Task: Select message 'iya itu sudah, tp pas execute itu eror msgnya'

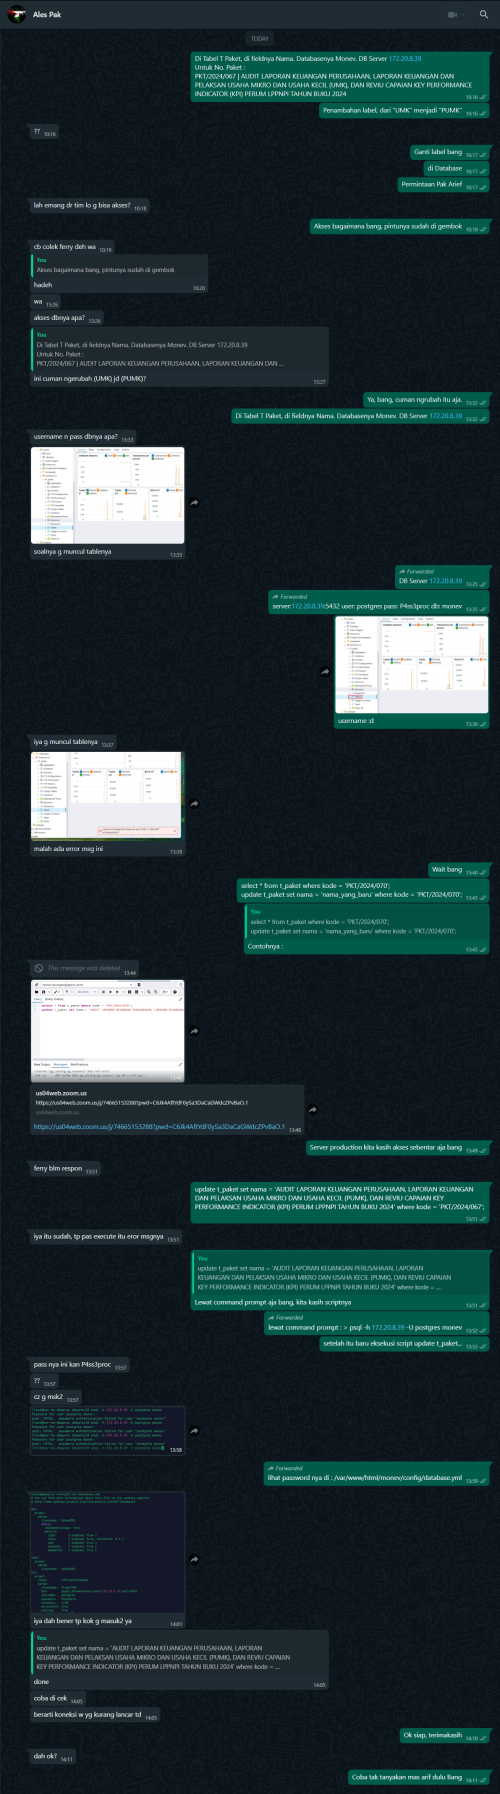Action: pyautogui.click(x=107, y=1237)
